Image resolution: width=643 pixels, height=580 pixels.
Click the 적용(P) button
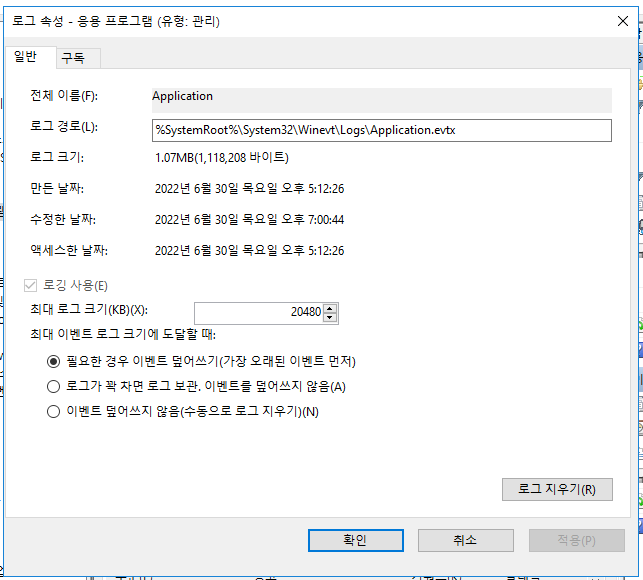(x=577, y=540)
